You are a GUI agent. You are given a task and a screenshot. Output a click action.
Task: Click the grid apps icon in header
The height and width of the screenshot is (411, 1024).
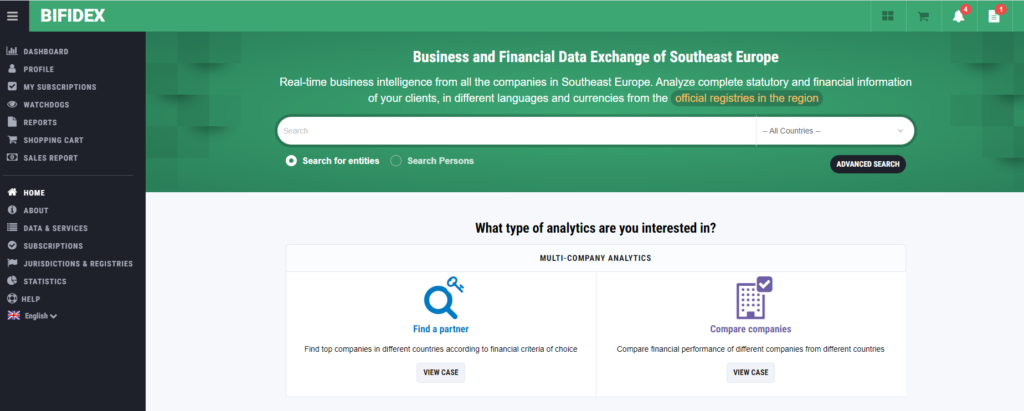pyautogui.click(x=888, y=16)
